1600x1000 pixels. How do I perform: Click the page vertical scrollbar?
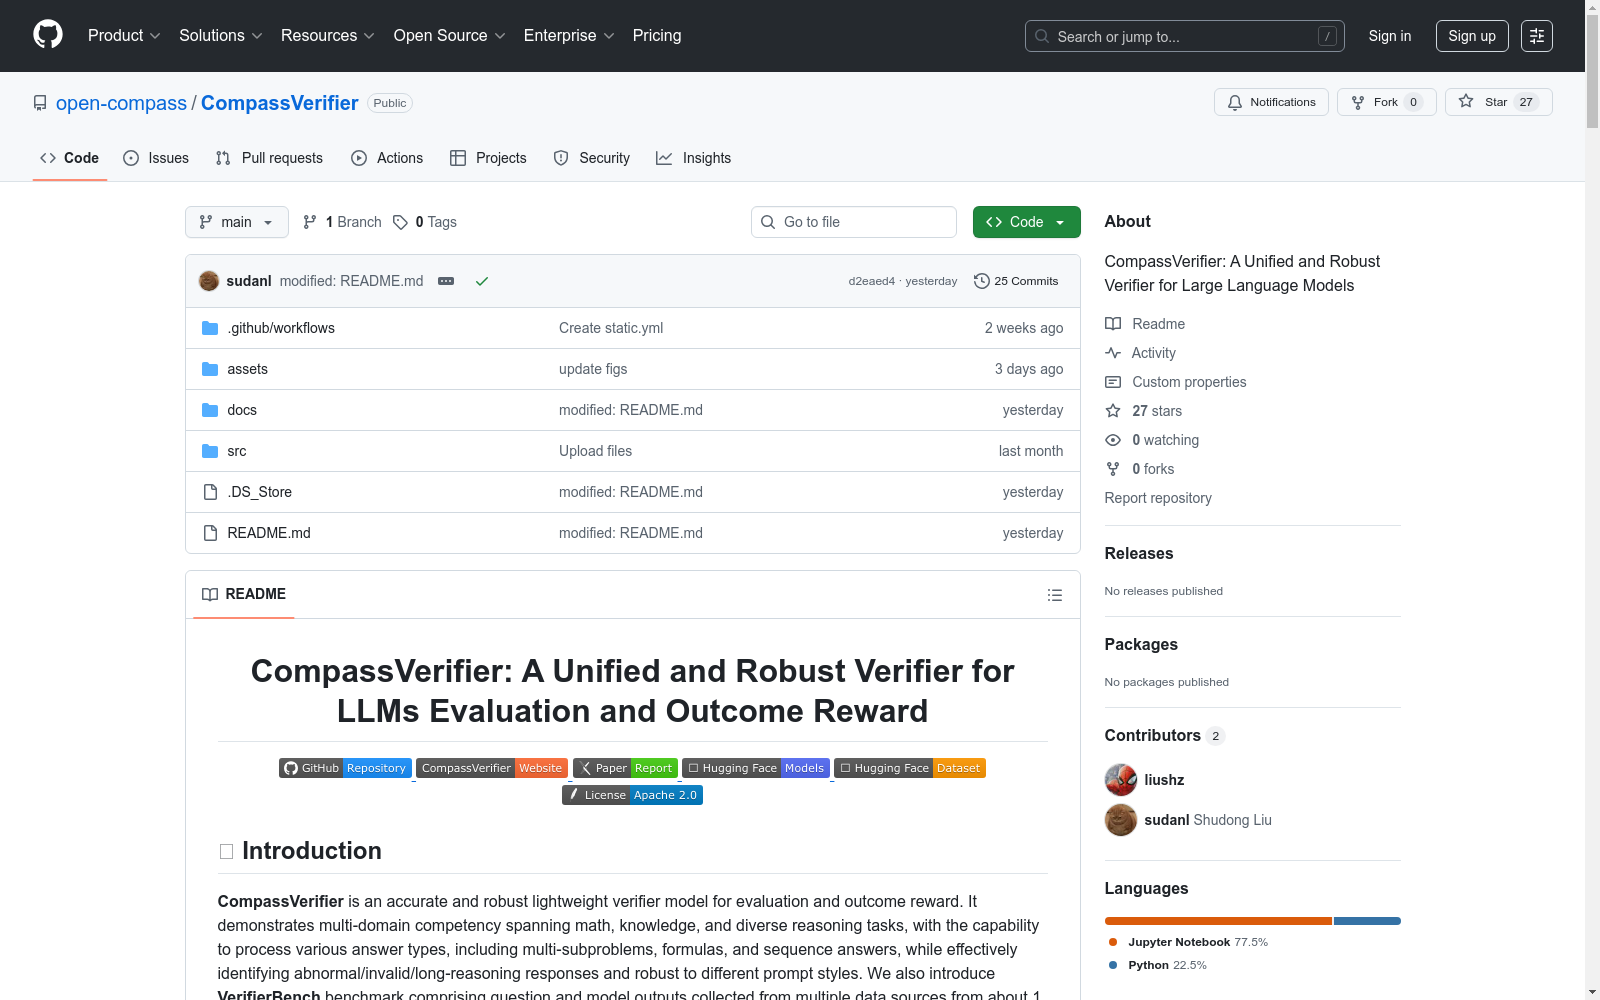click(x=1592, y=500)
